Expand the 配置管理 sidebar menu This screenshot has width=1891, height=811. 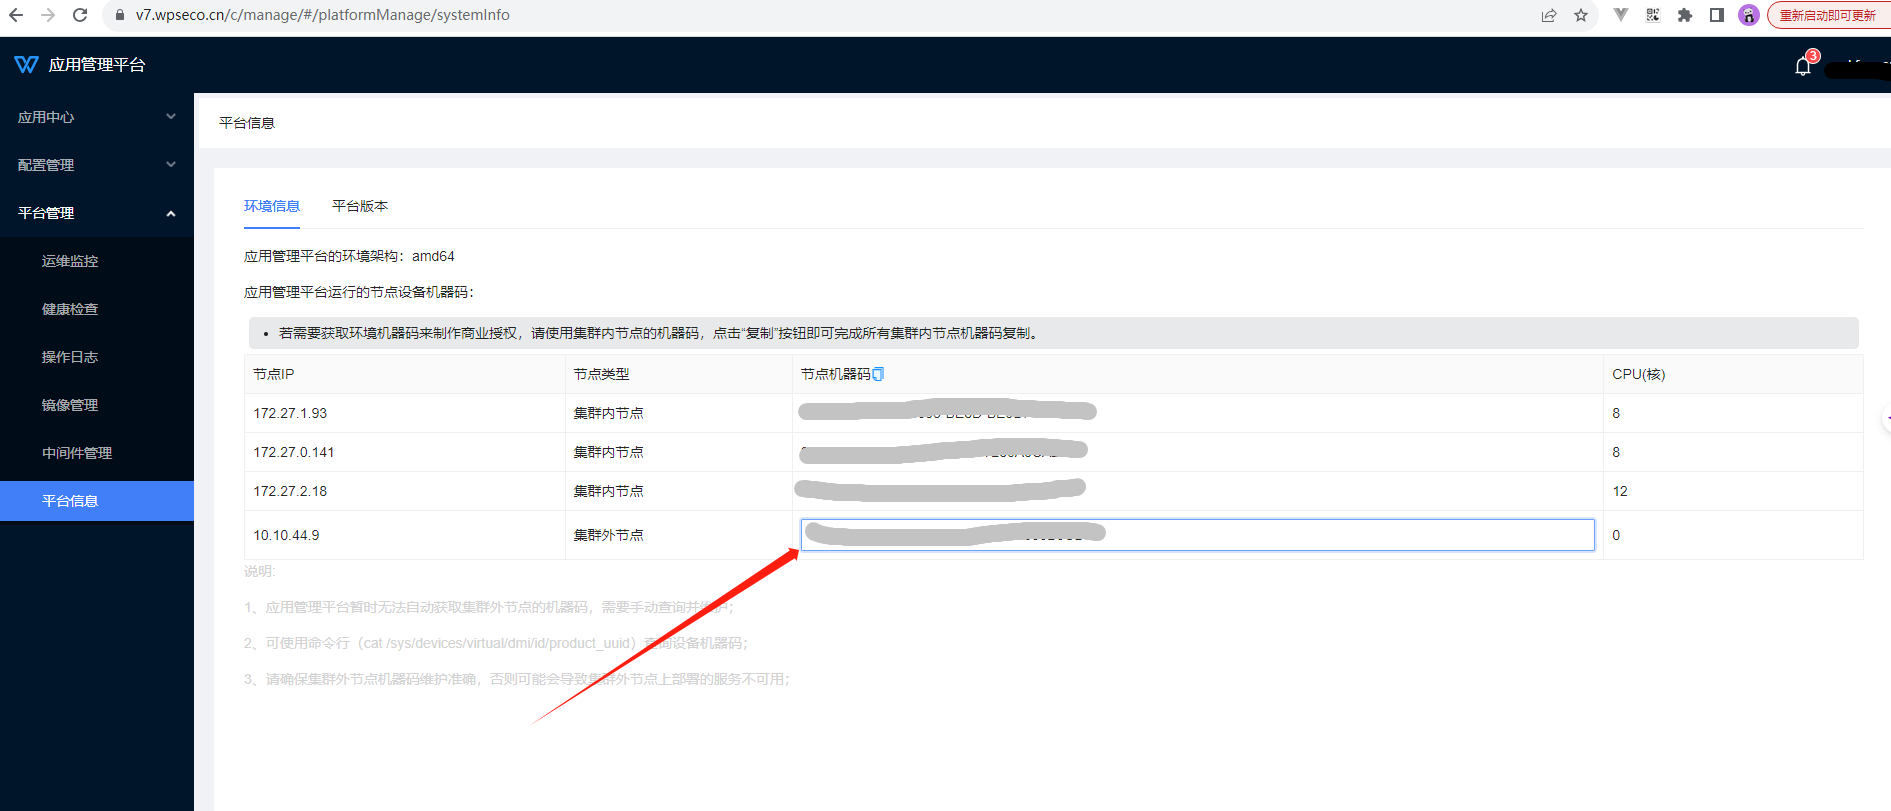(x=96, y=165)
